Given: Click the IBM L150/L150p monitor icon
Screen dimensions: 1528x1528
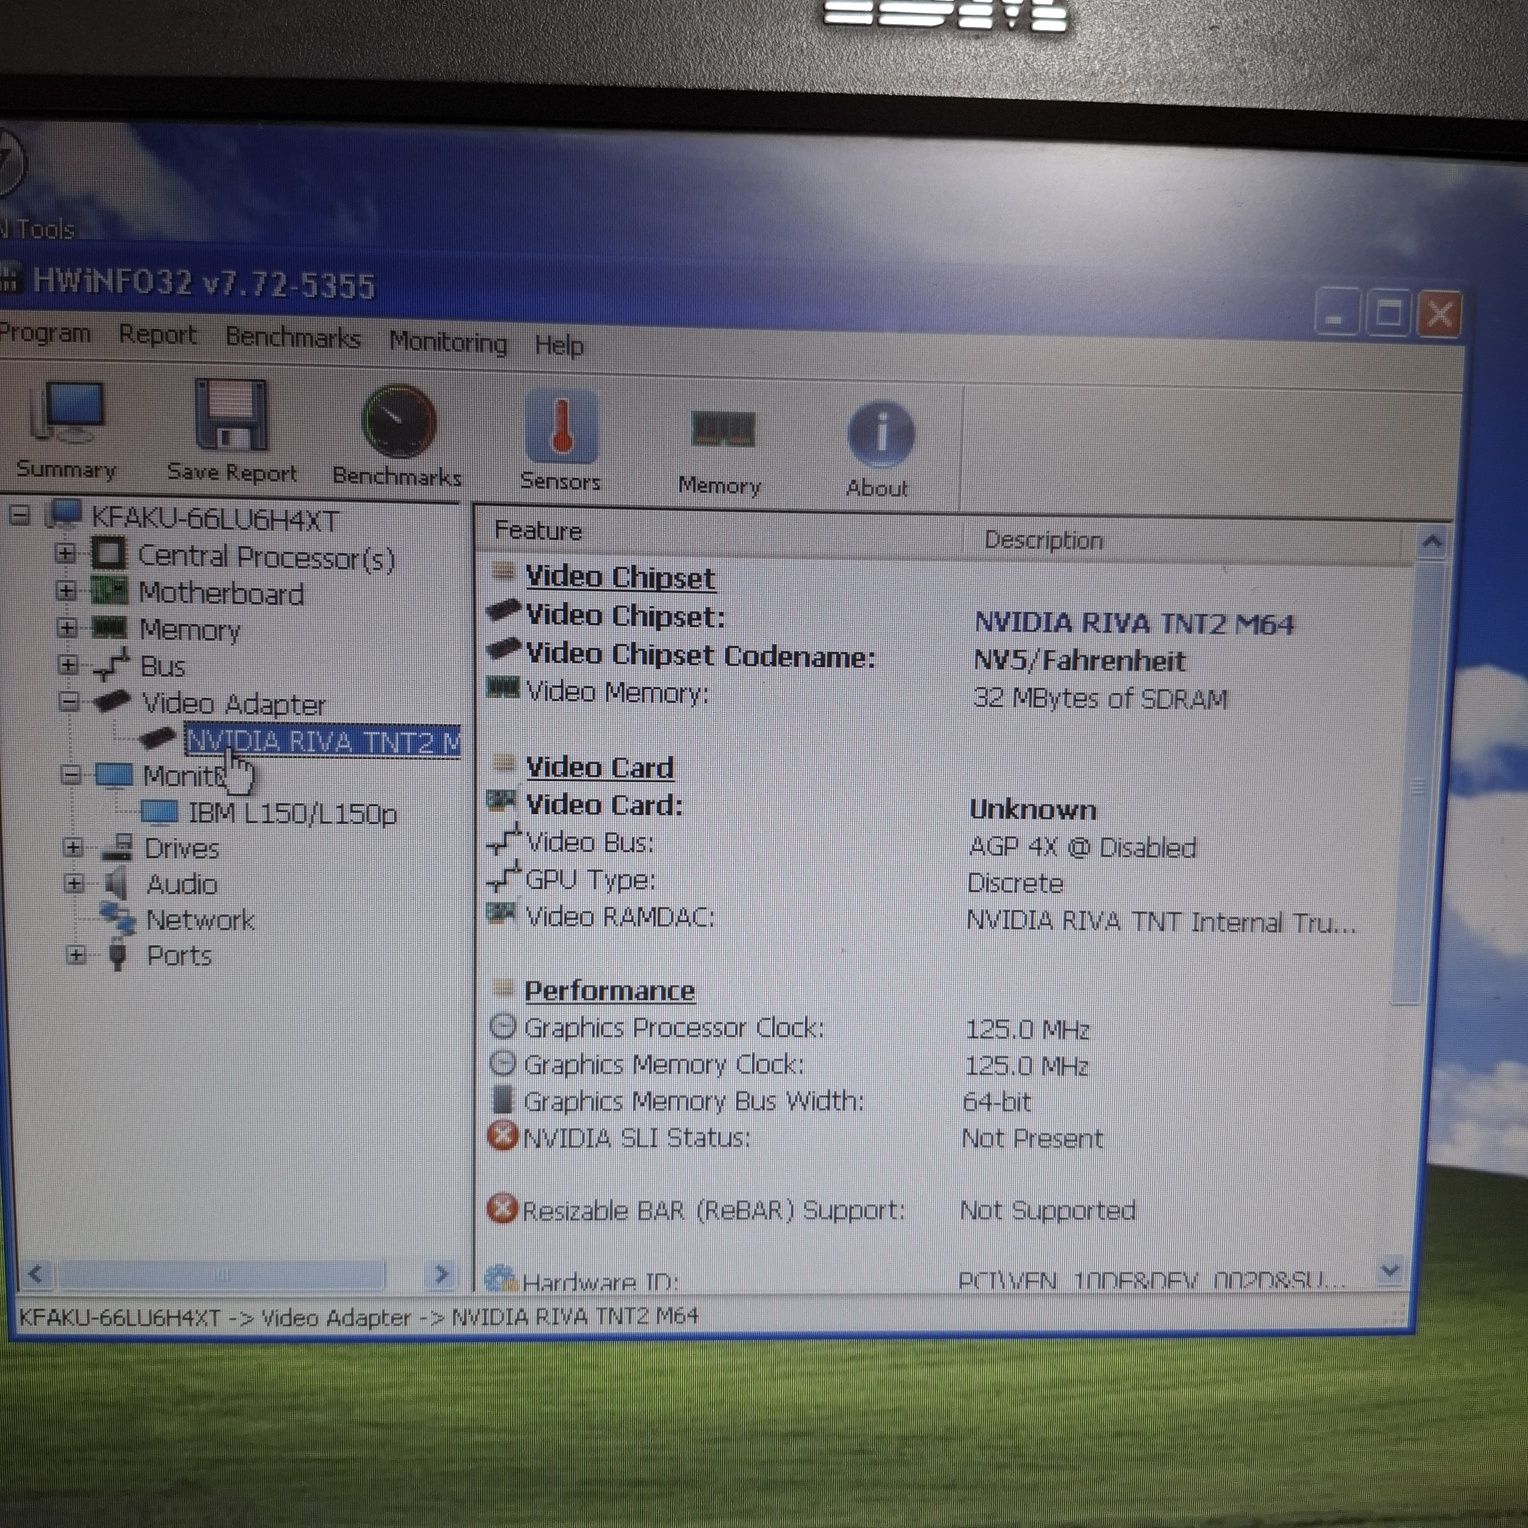Looking at the screenshot, I should point(160,811).
